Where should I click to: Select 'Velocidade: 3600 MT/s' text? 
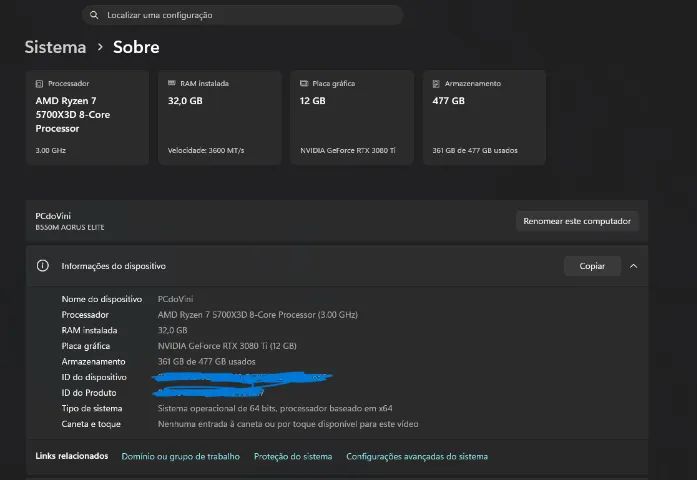coord(206,150)
